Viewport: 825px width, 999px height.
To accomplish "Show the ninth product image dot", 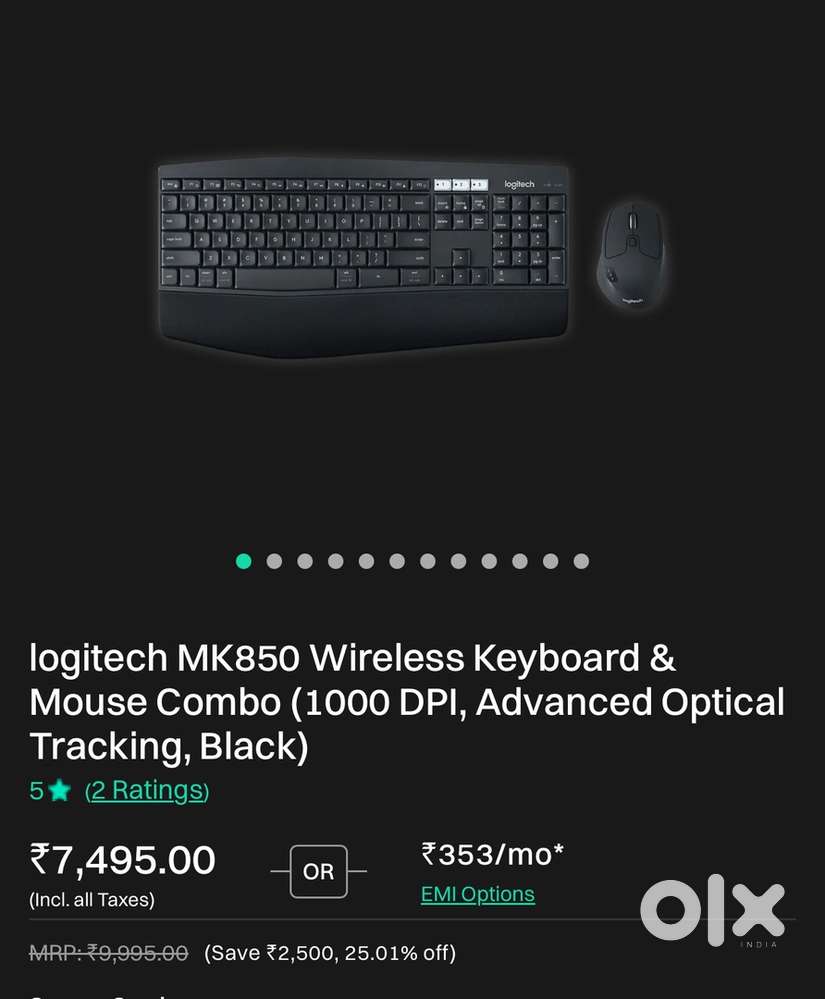I will point(489,561).
